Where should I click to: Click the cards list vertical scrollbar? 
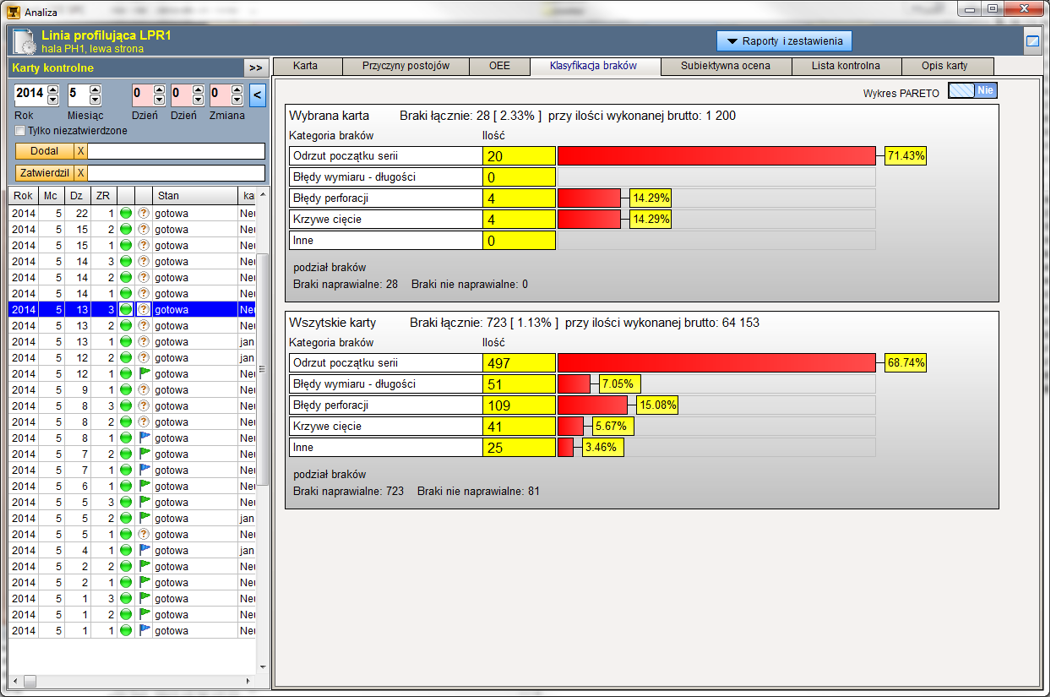pyautogui.click(x=262, y=431)
